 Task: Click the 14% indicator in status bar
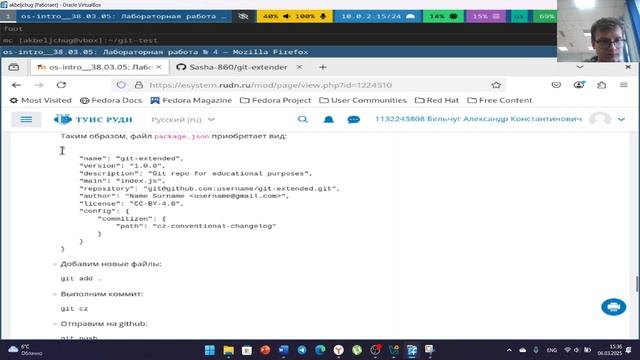coord(443,16)
